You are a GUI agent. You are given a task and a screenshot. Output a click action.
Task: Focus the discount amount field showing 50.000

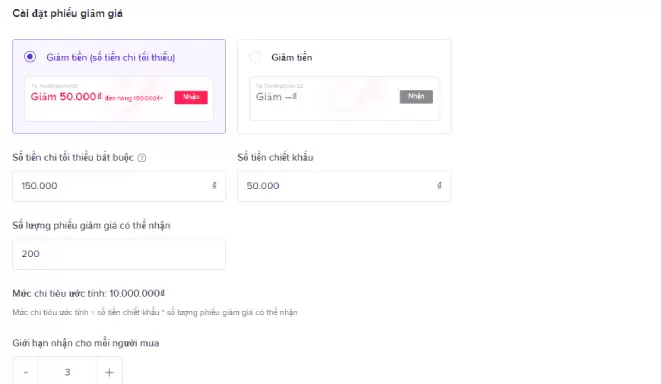344,186
